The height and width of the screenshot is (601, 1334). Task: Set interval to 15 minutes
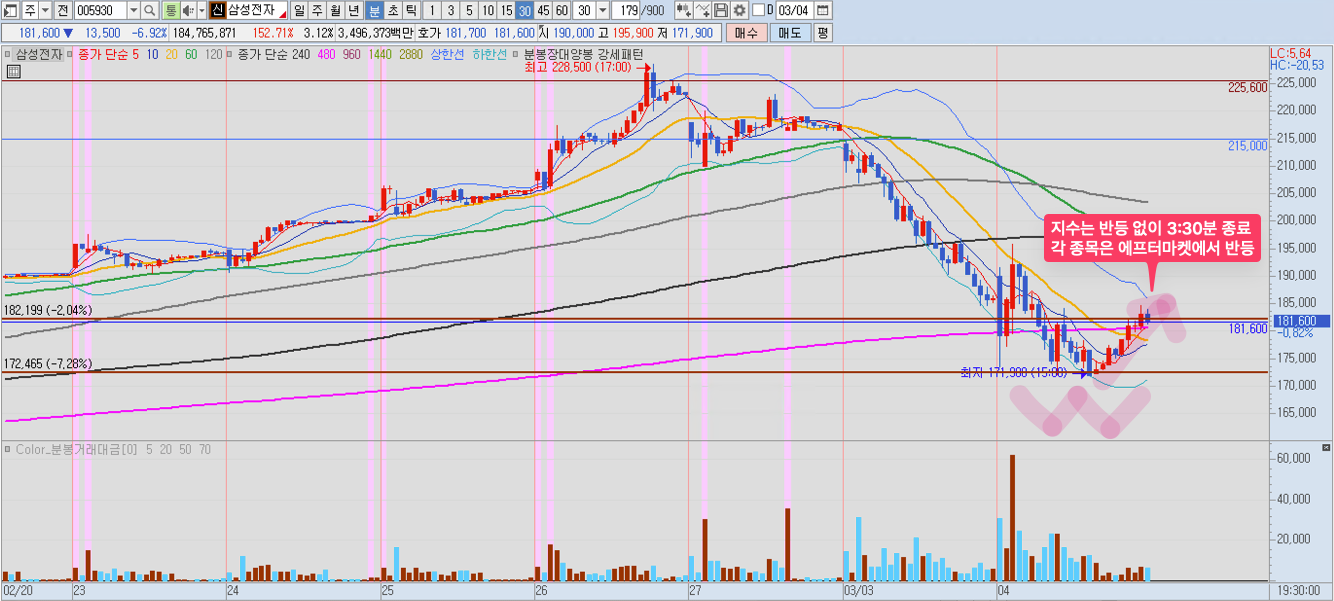(506, 10)
